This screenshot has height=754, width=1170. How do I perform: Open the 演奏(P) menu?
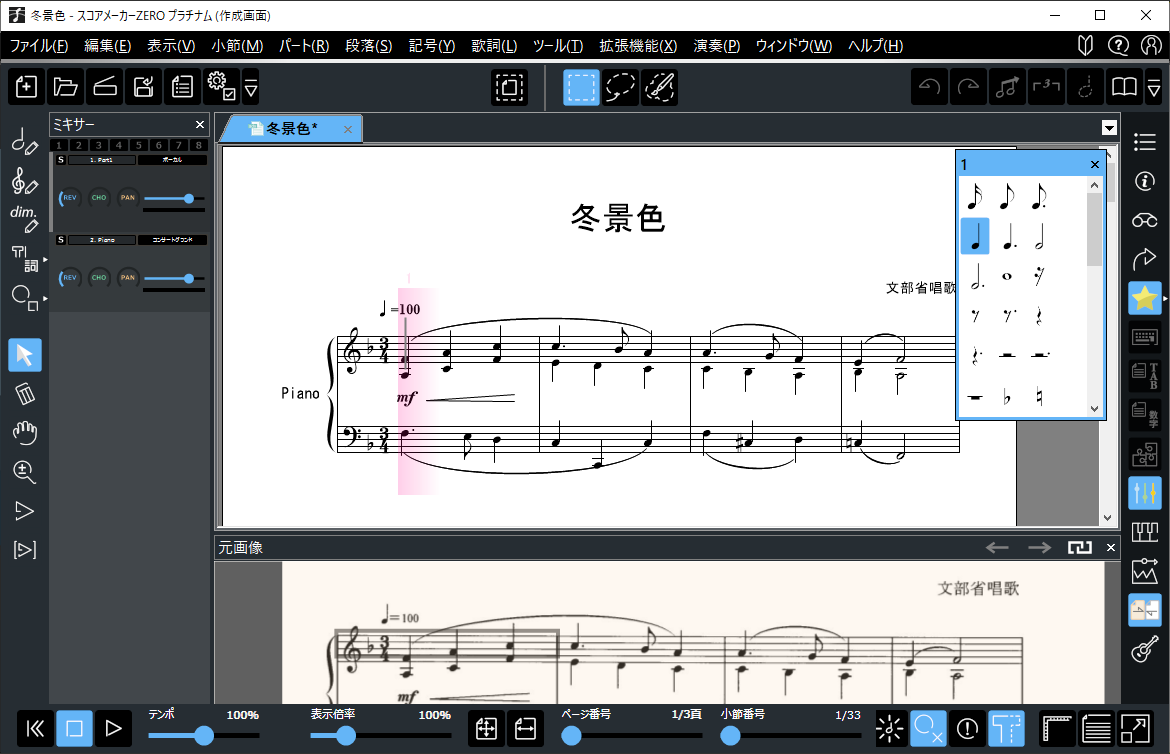[x=716, y=46]
